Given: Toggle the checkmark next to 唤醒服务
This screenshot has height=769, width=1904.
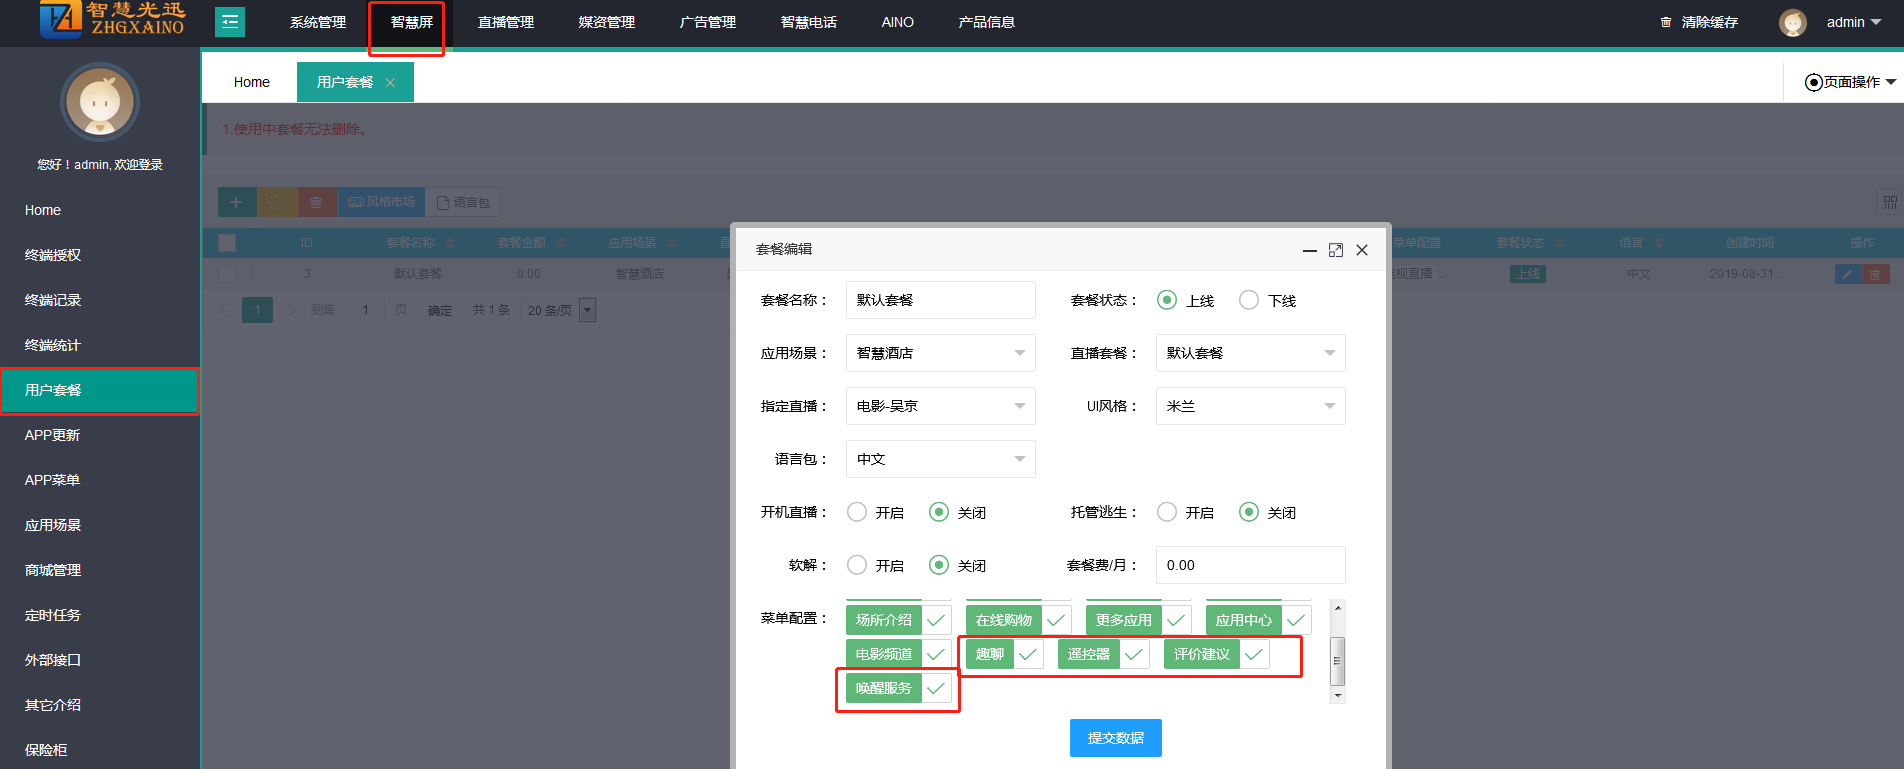Looking at the screenshot, I should 936,689.
